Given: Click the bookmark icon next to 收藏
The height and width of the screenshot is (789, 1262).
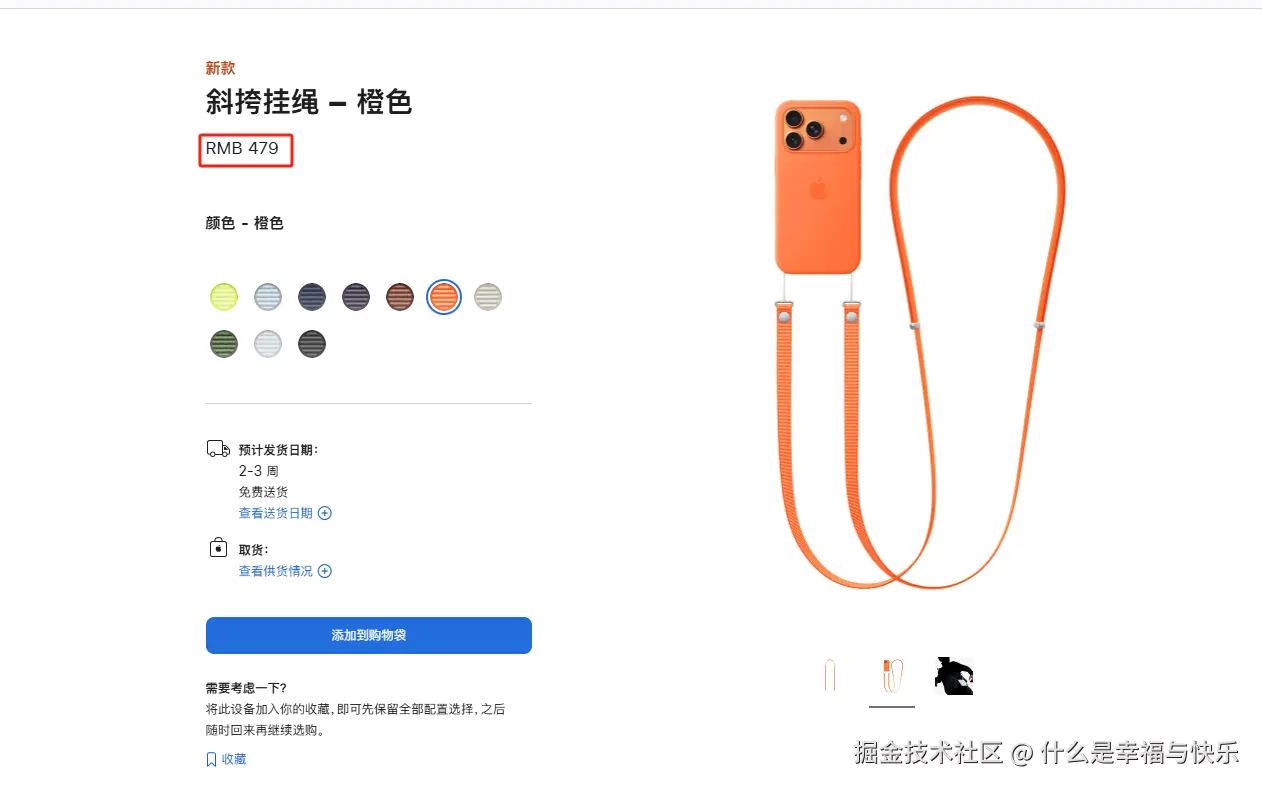Looking at the screenshot, I should pyautogui.click(x=211, y=759).
